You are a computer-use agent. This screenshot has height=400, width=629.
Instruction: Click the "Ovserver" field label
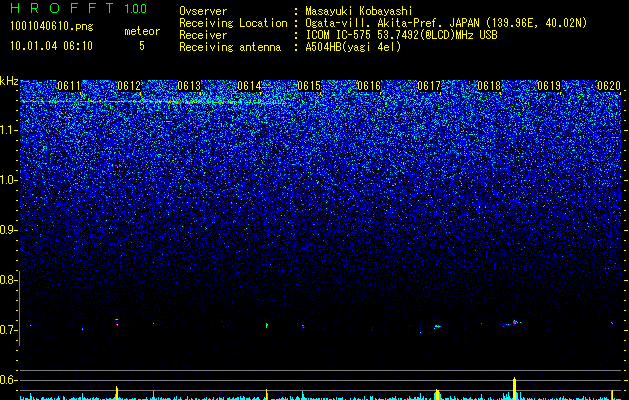(203, 11)
